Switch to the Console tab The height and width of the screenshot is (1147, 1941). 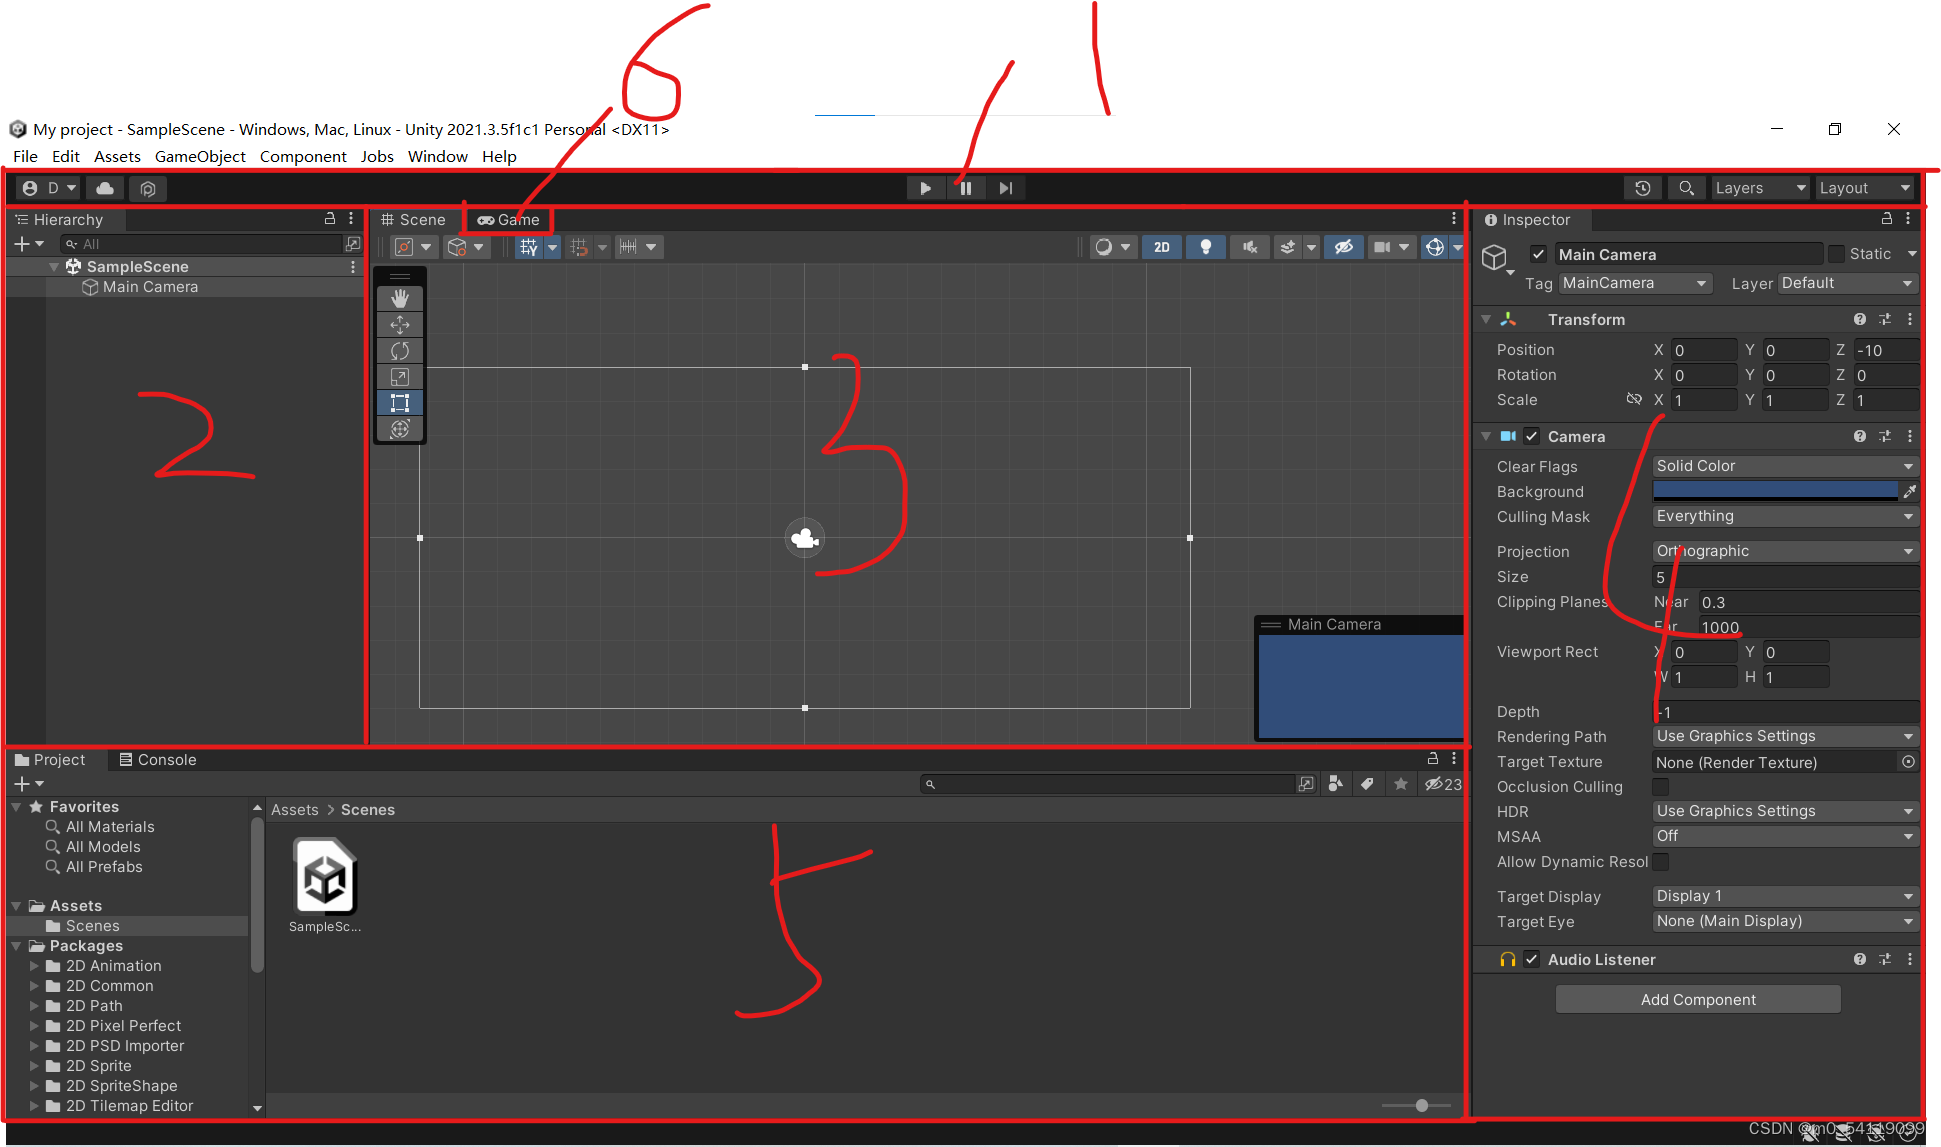click(165, 759)
